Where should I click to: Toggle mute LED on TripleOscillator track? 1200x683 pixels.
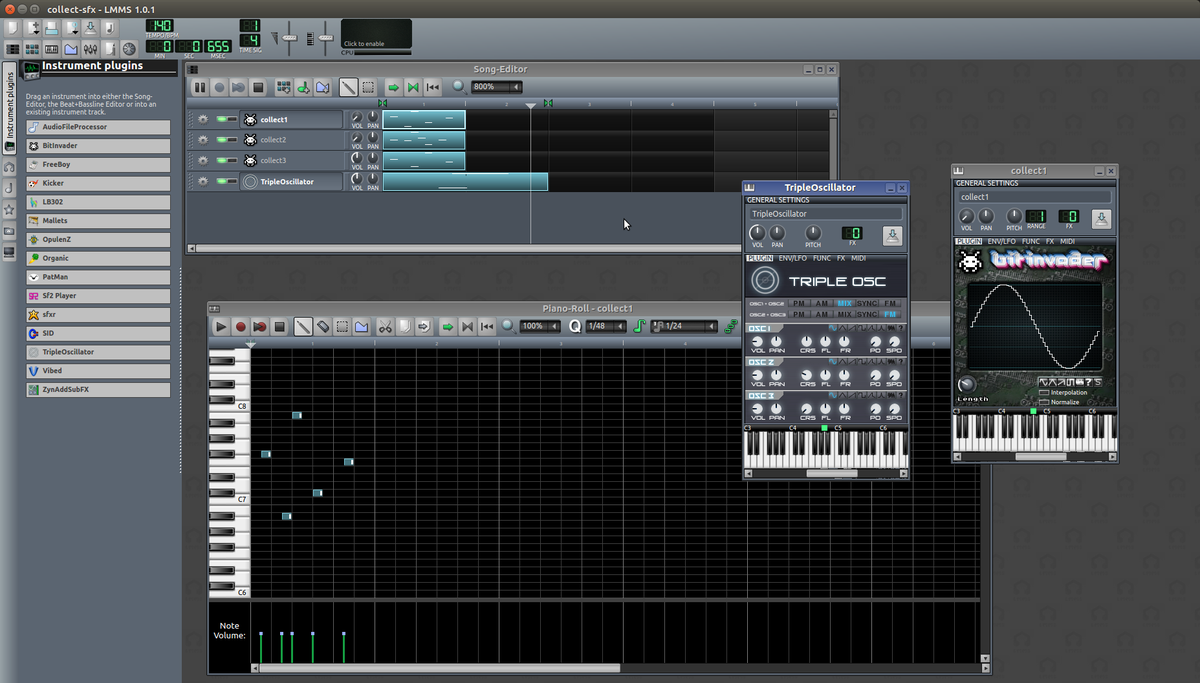222,181
